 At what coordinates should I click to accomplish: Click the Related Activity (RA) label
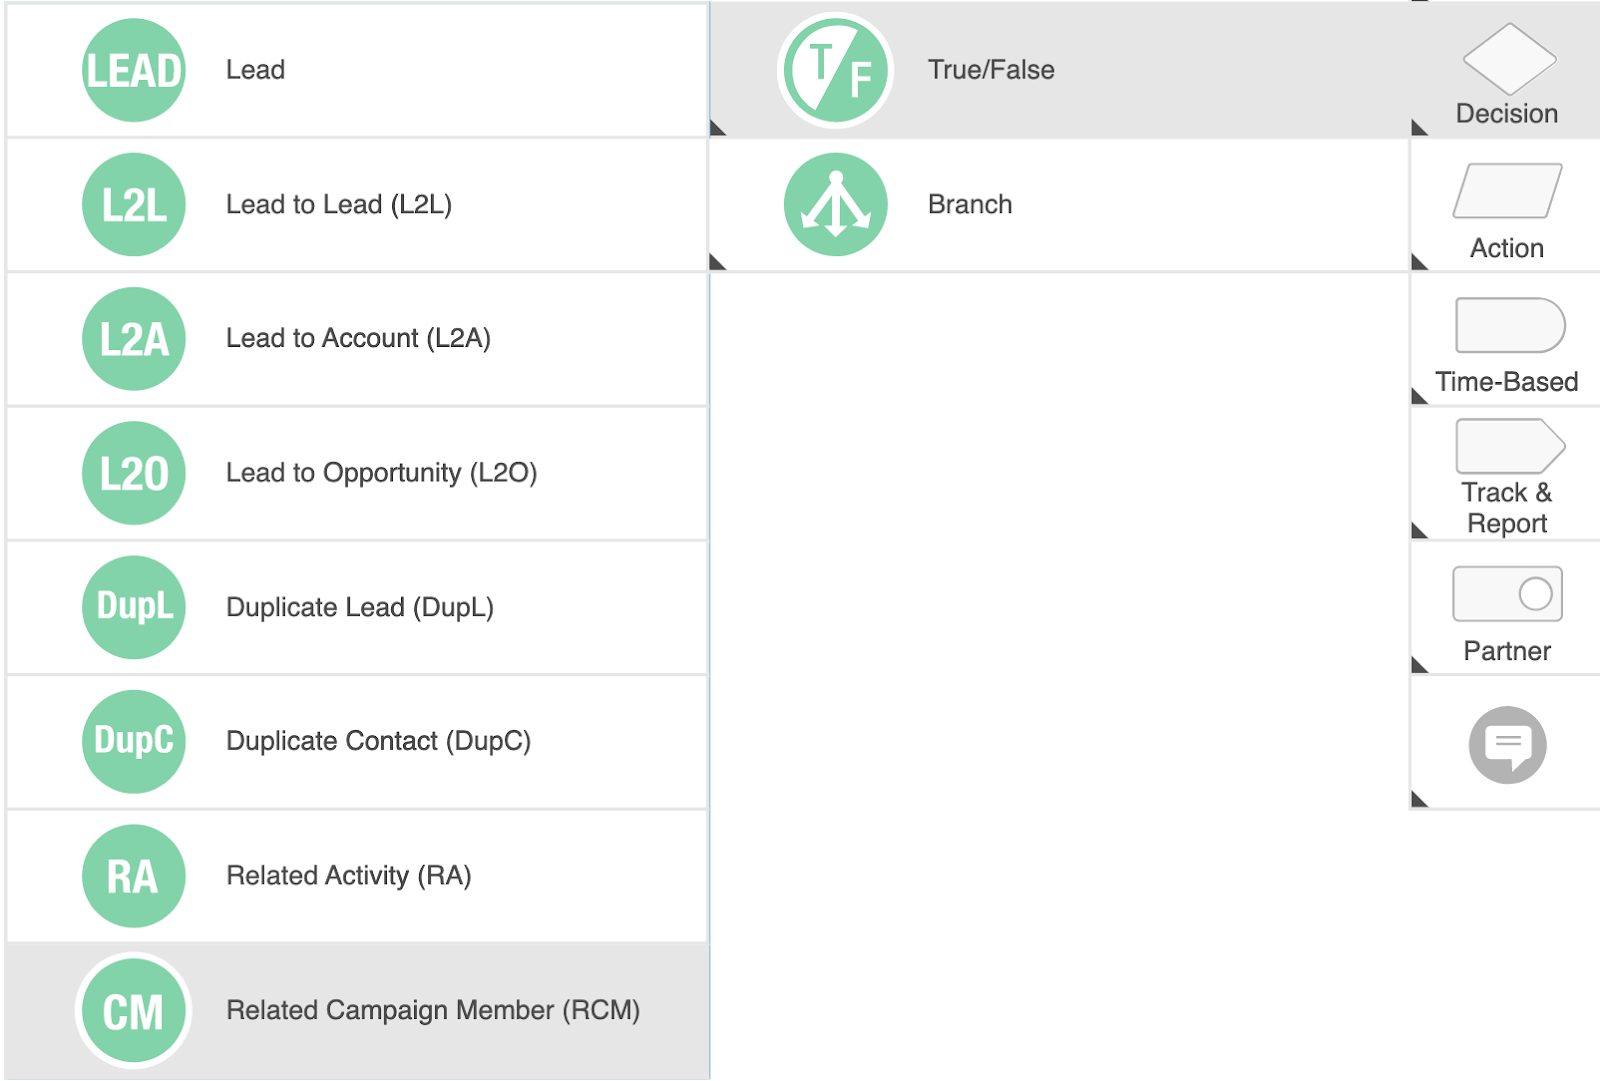coord(348,876)
